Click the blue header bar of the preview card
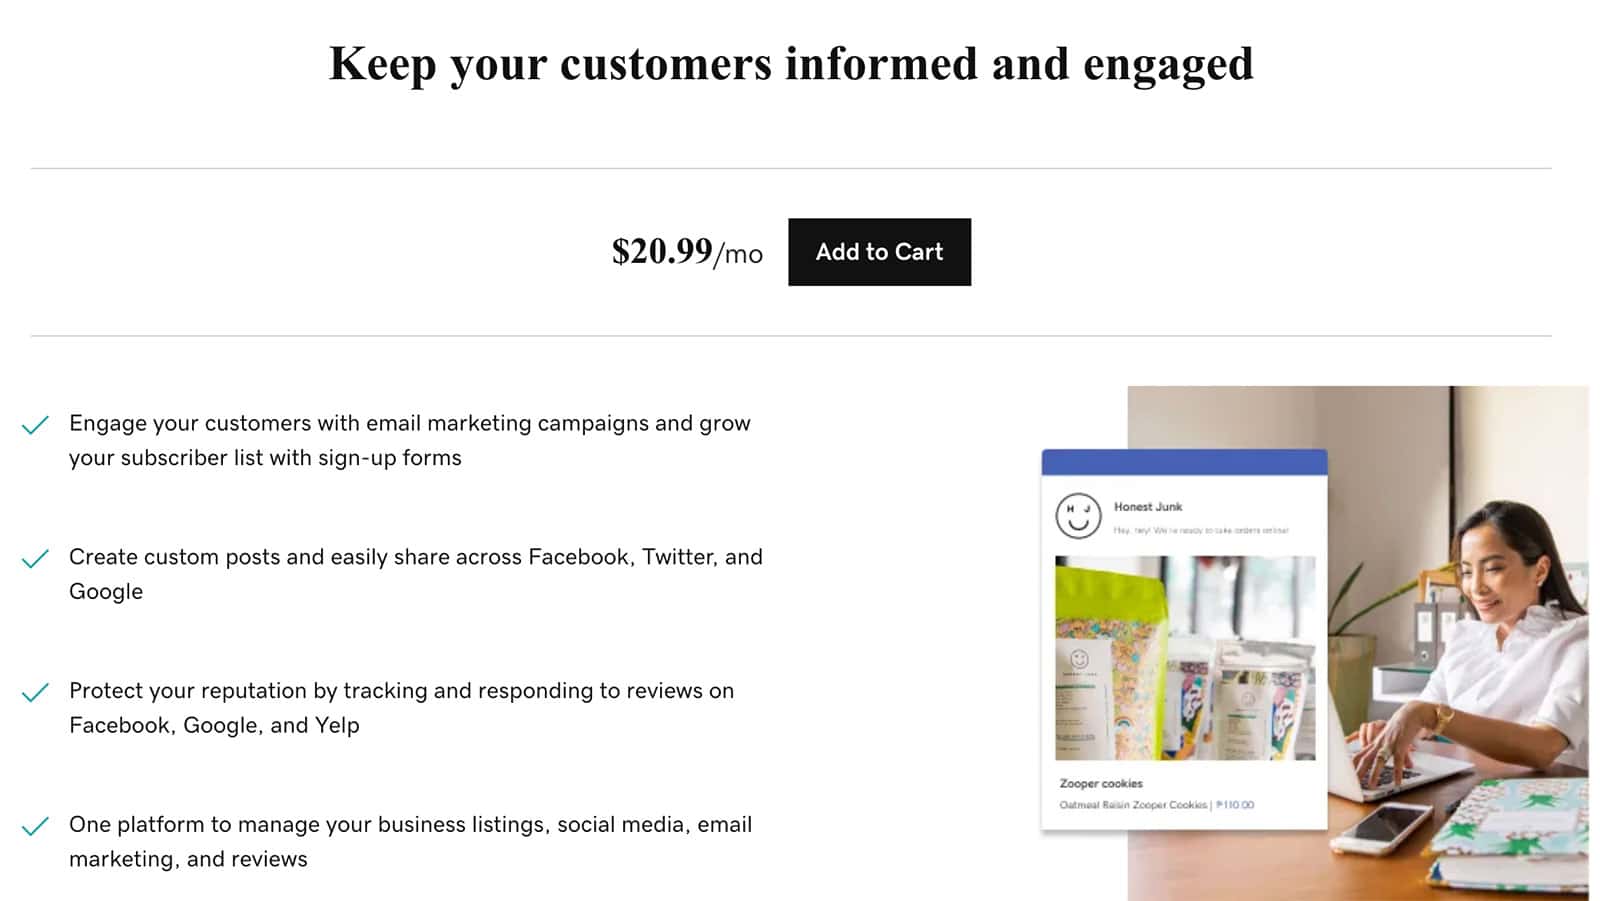 [x=1184, y=462]
